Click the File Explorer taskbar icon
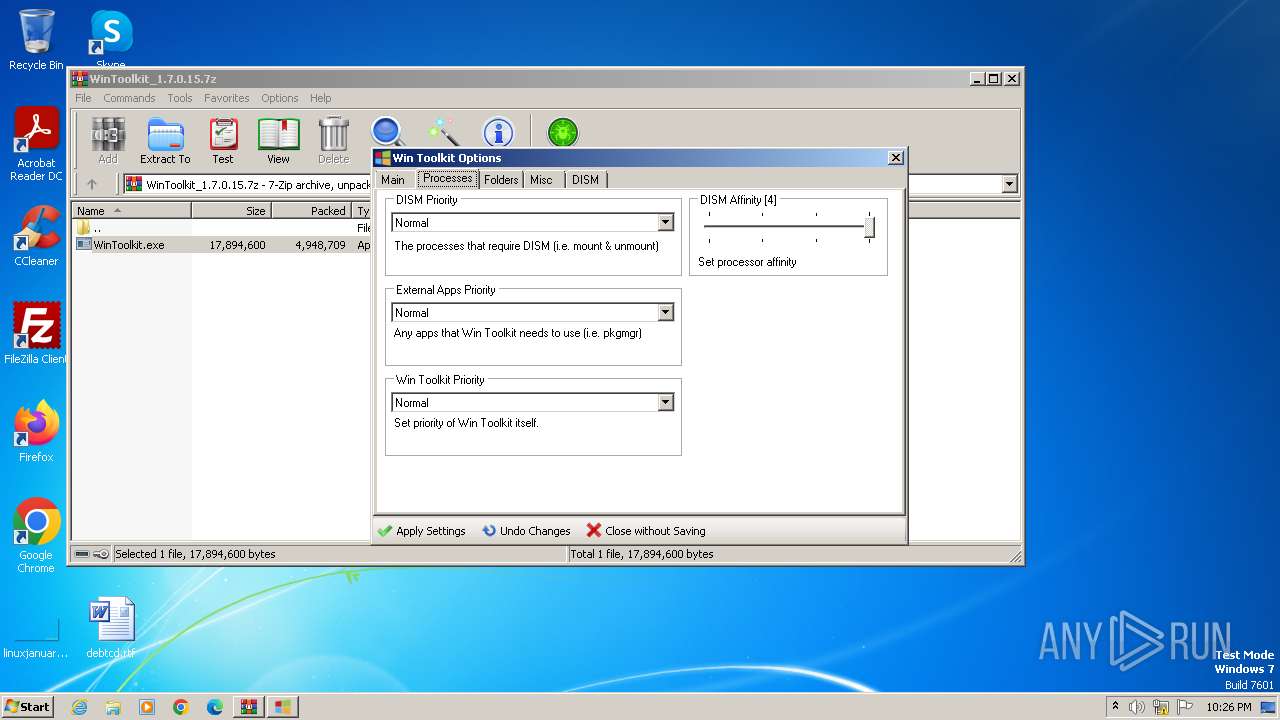 coord(113,707)
